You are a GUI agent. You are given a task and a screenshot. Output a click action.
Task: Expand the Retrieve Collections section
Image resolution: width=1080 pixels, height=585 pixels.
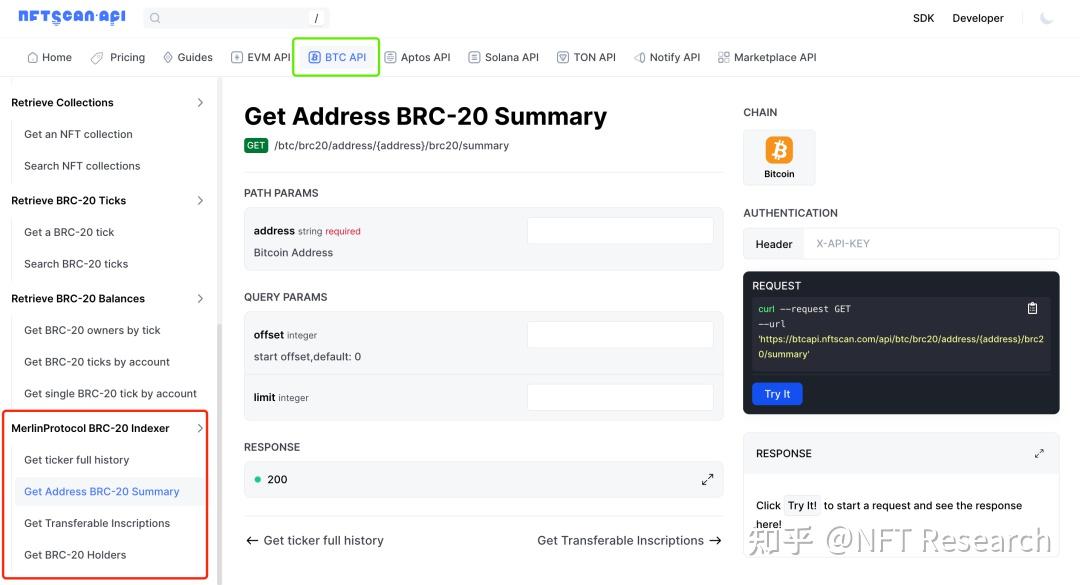tap(200, 102)
